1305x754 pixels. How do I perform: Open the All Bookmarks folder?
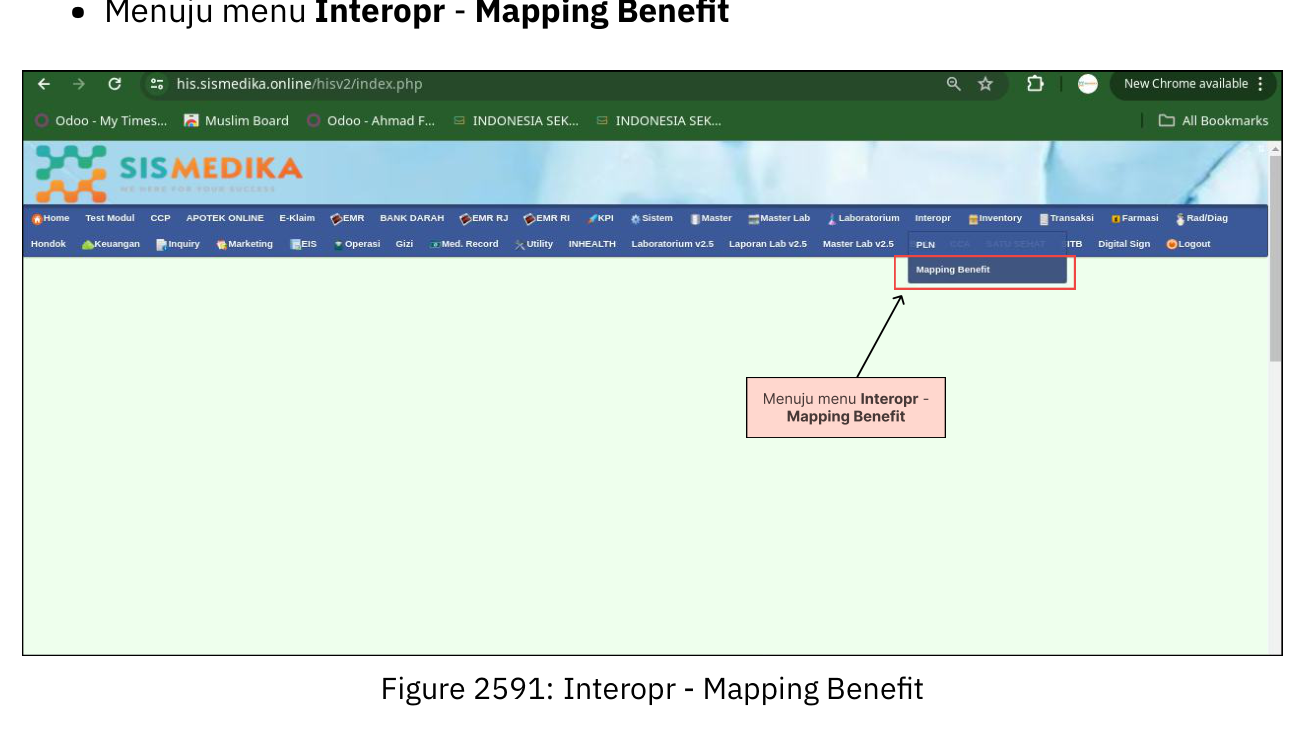pyautogui.click(x=1213, y=121)
